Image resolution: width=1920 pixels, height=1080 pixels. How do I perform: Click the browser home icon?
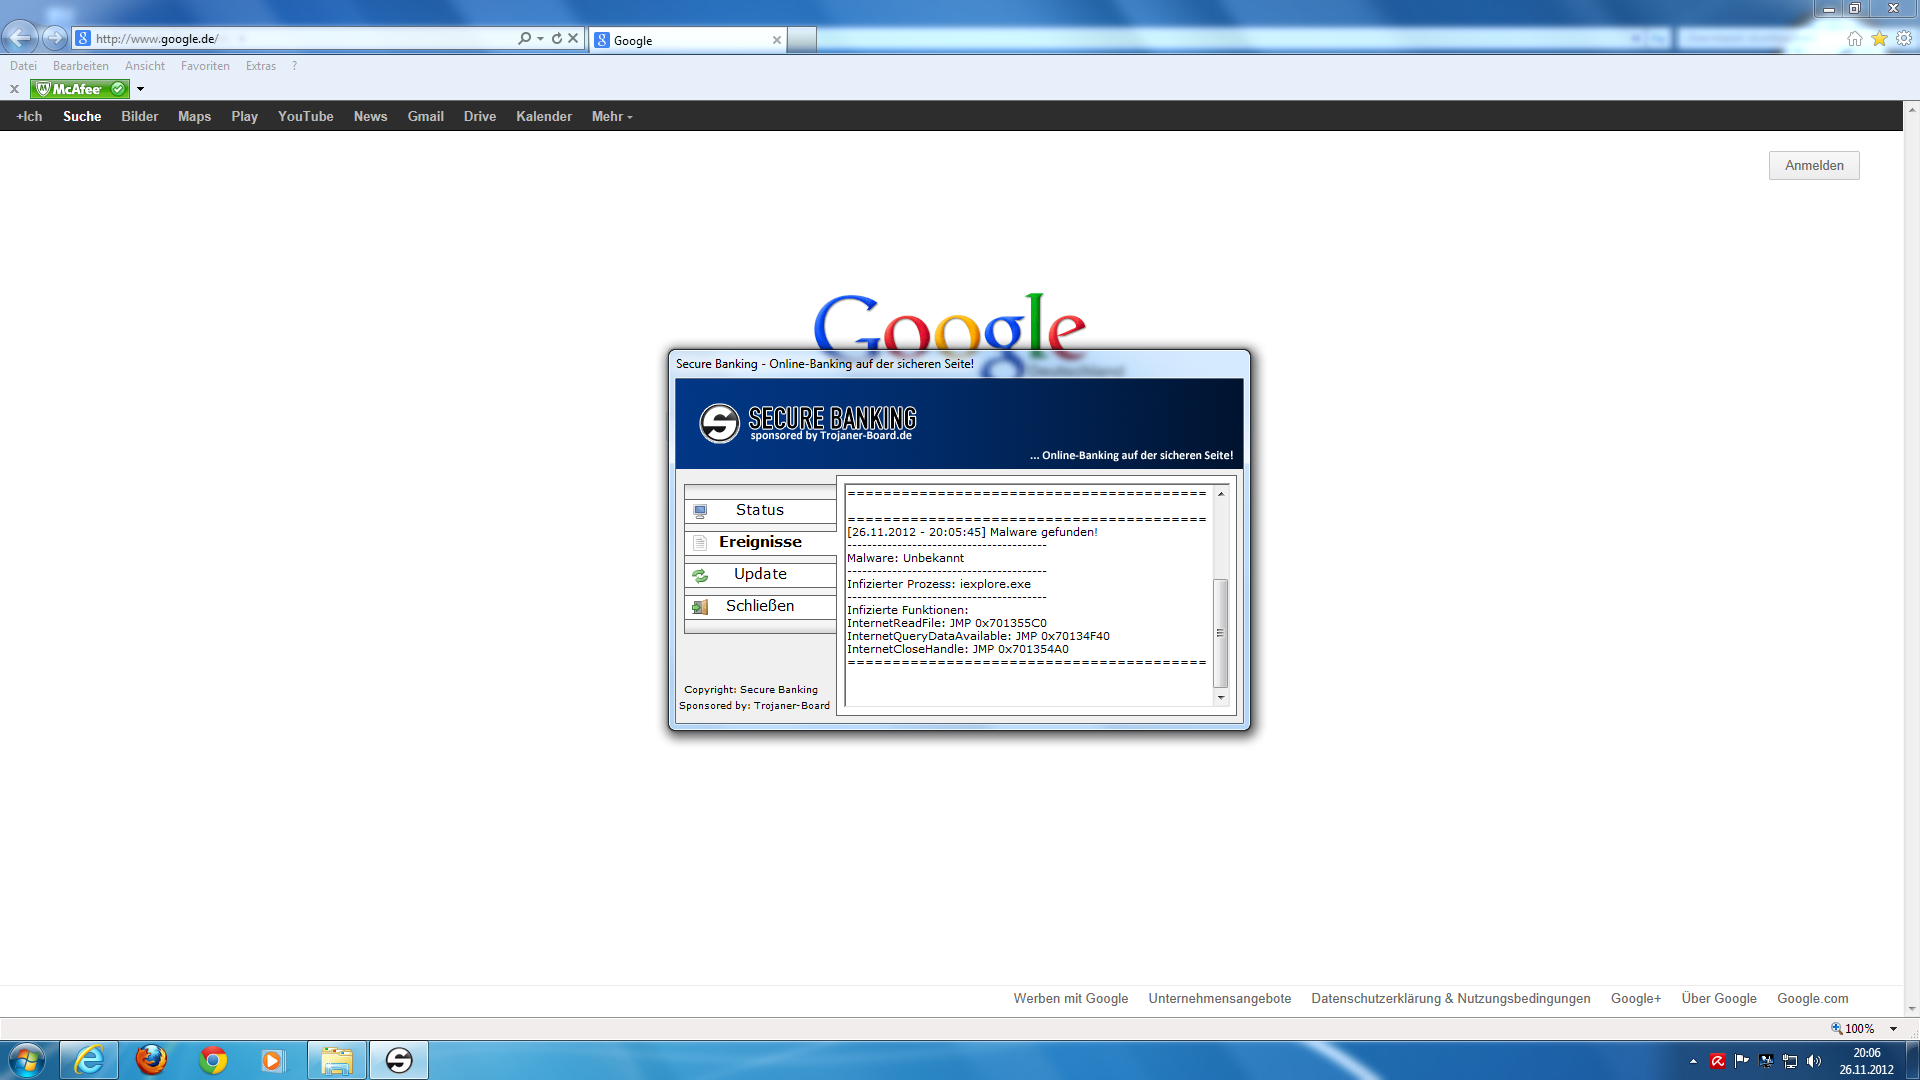(1855, 39)
